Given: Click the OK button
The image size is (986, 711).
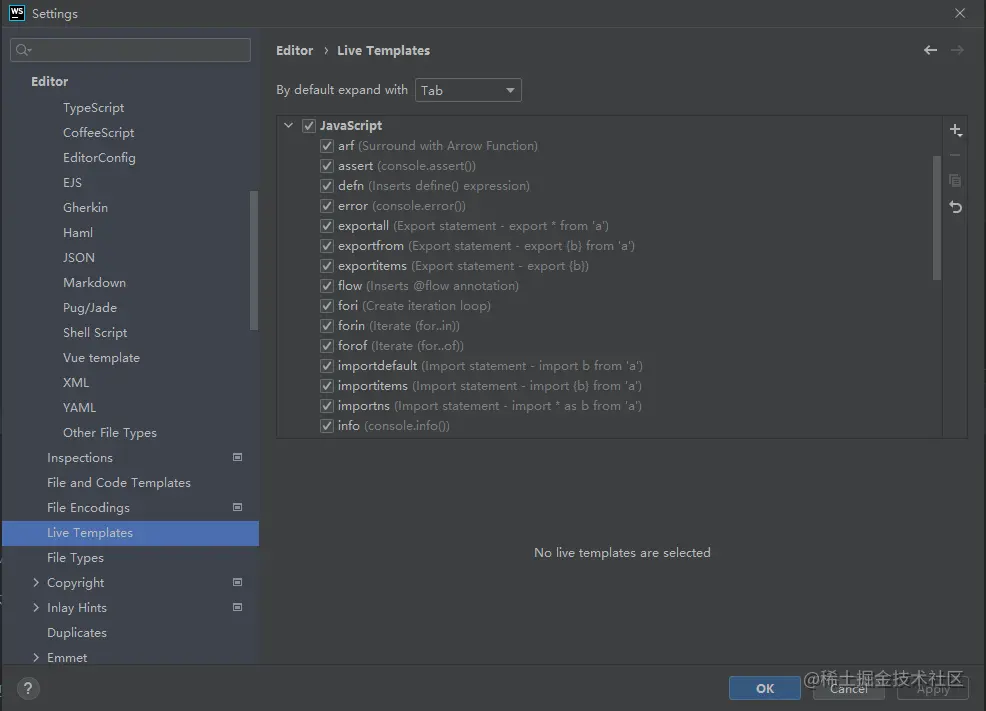Looking at the screenshot, I should click(765, 688).
